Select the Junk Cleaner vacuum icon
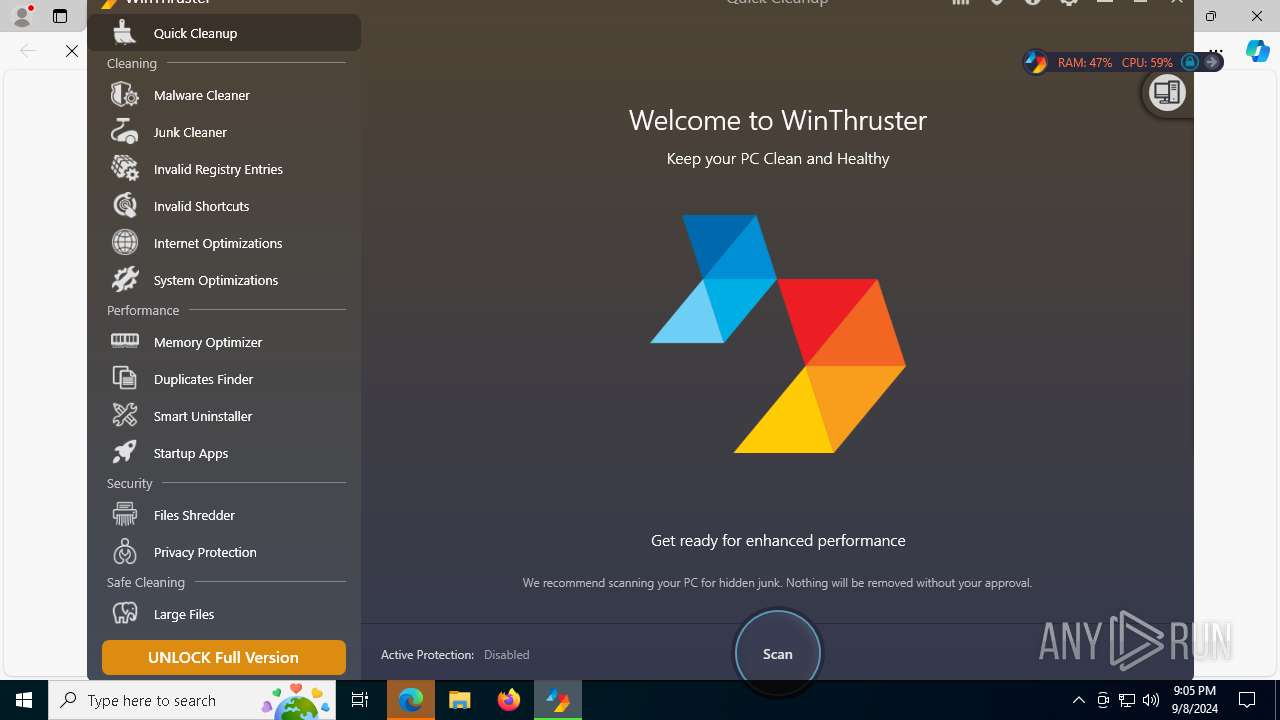Screen dimensions: 1280x720 point(125,132)
